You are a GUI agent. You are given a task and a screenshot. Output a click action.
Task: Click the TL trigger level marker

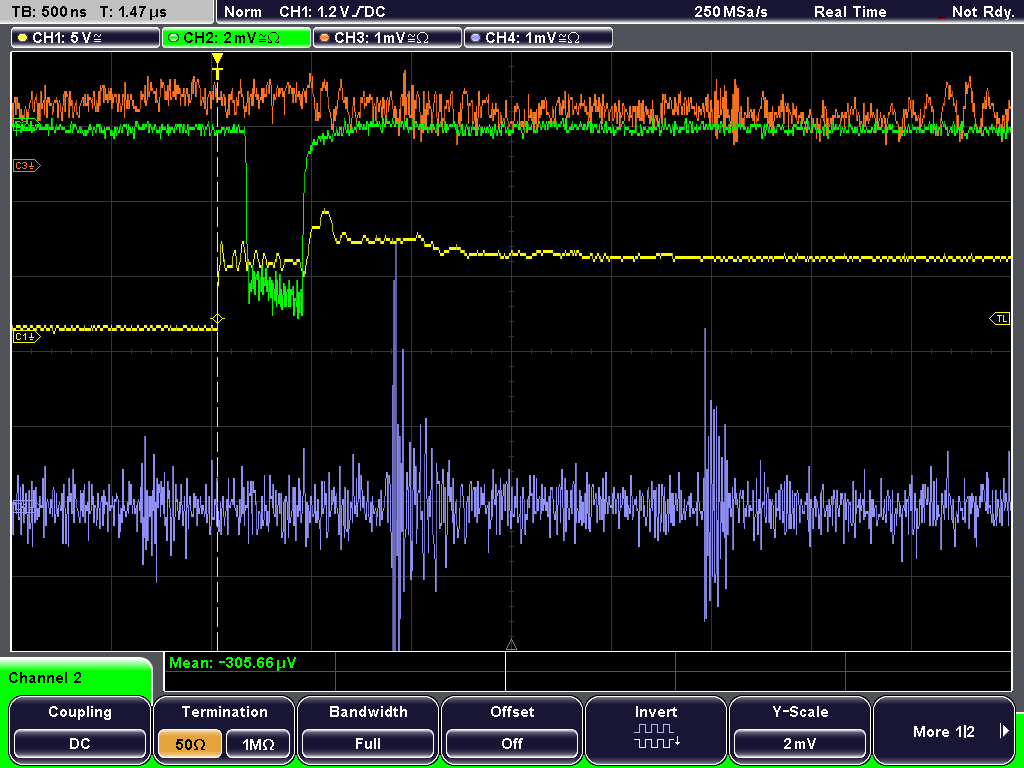pyautogui.click(x=1000, y=318)
